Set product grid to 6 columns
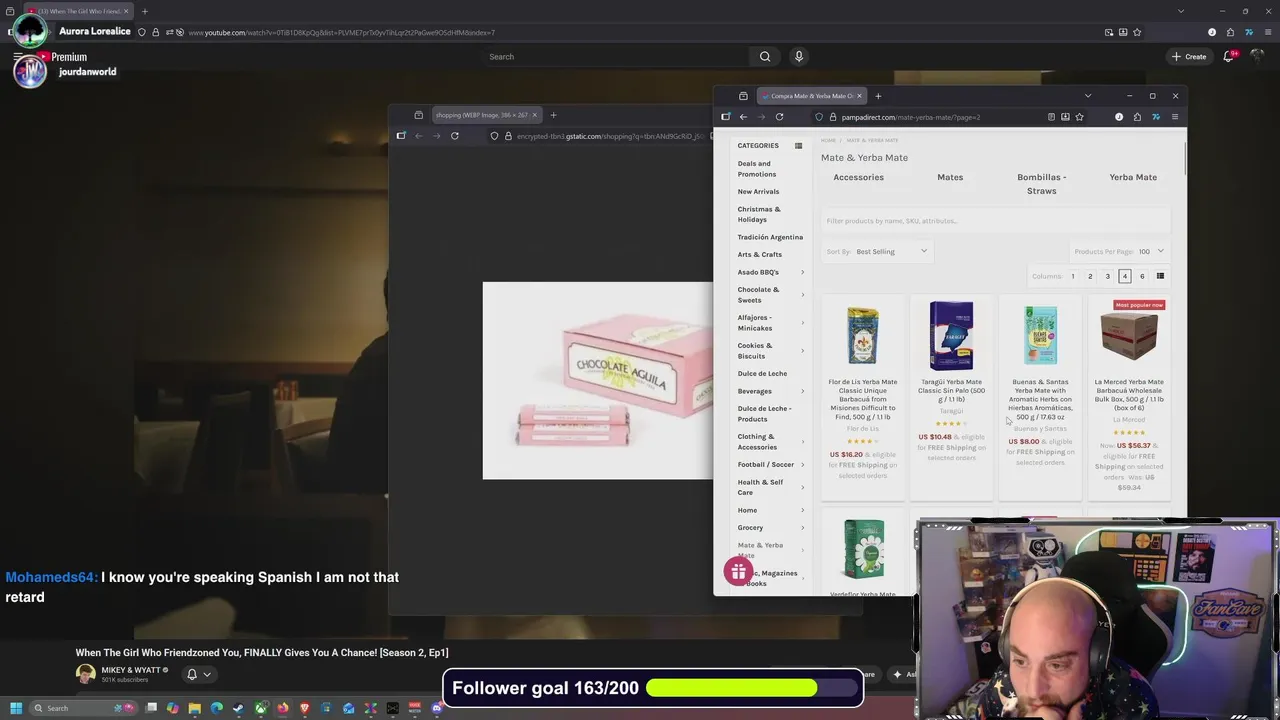 pyautogui.click(x=1142, y=276)
